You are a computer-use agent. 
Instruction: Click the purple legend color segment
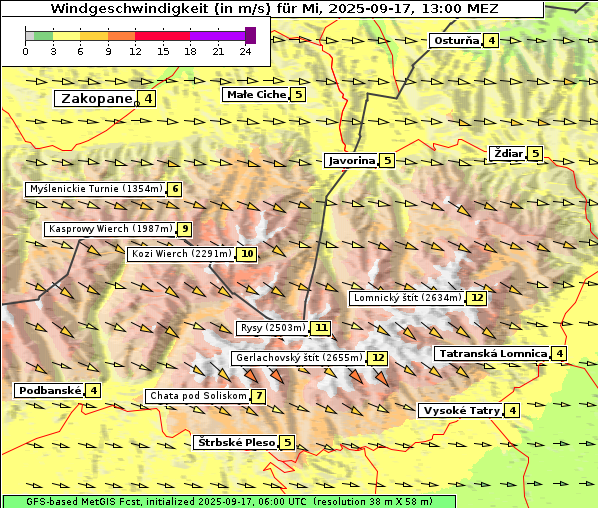(x=217, y=36)
